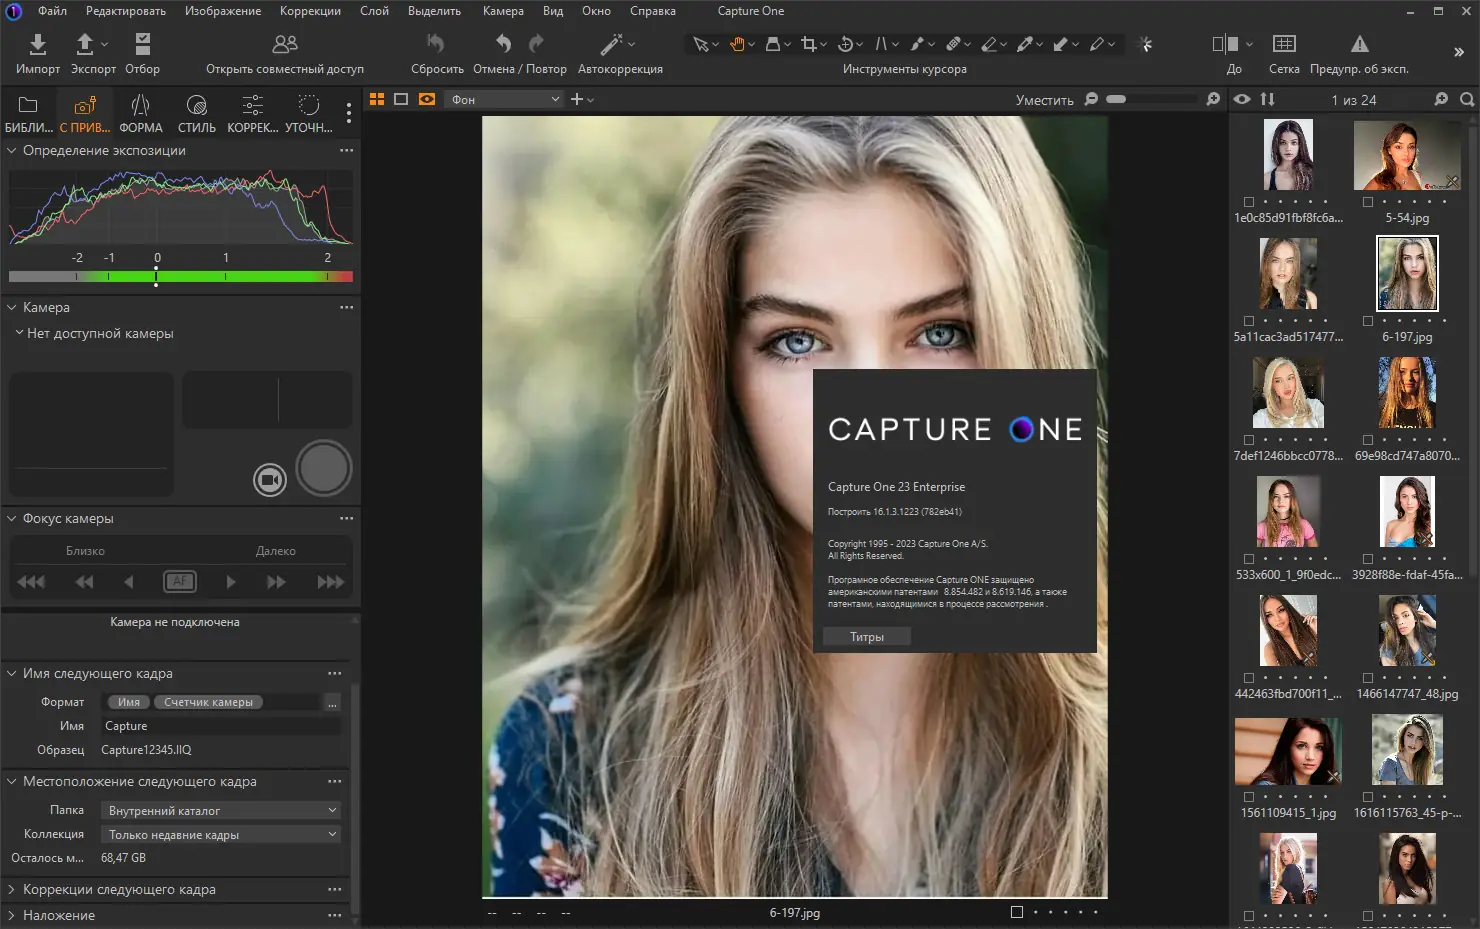Open the Папка dropdown with Внутренний каталог
Image resolution: width=1480 pixels, height=929 pixels.
click(222, 810)
